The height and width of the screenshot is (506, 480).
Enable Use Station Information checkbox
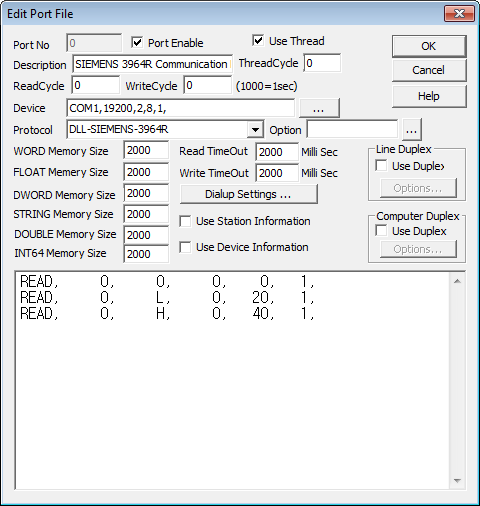coord(185,221)
